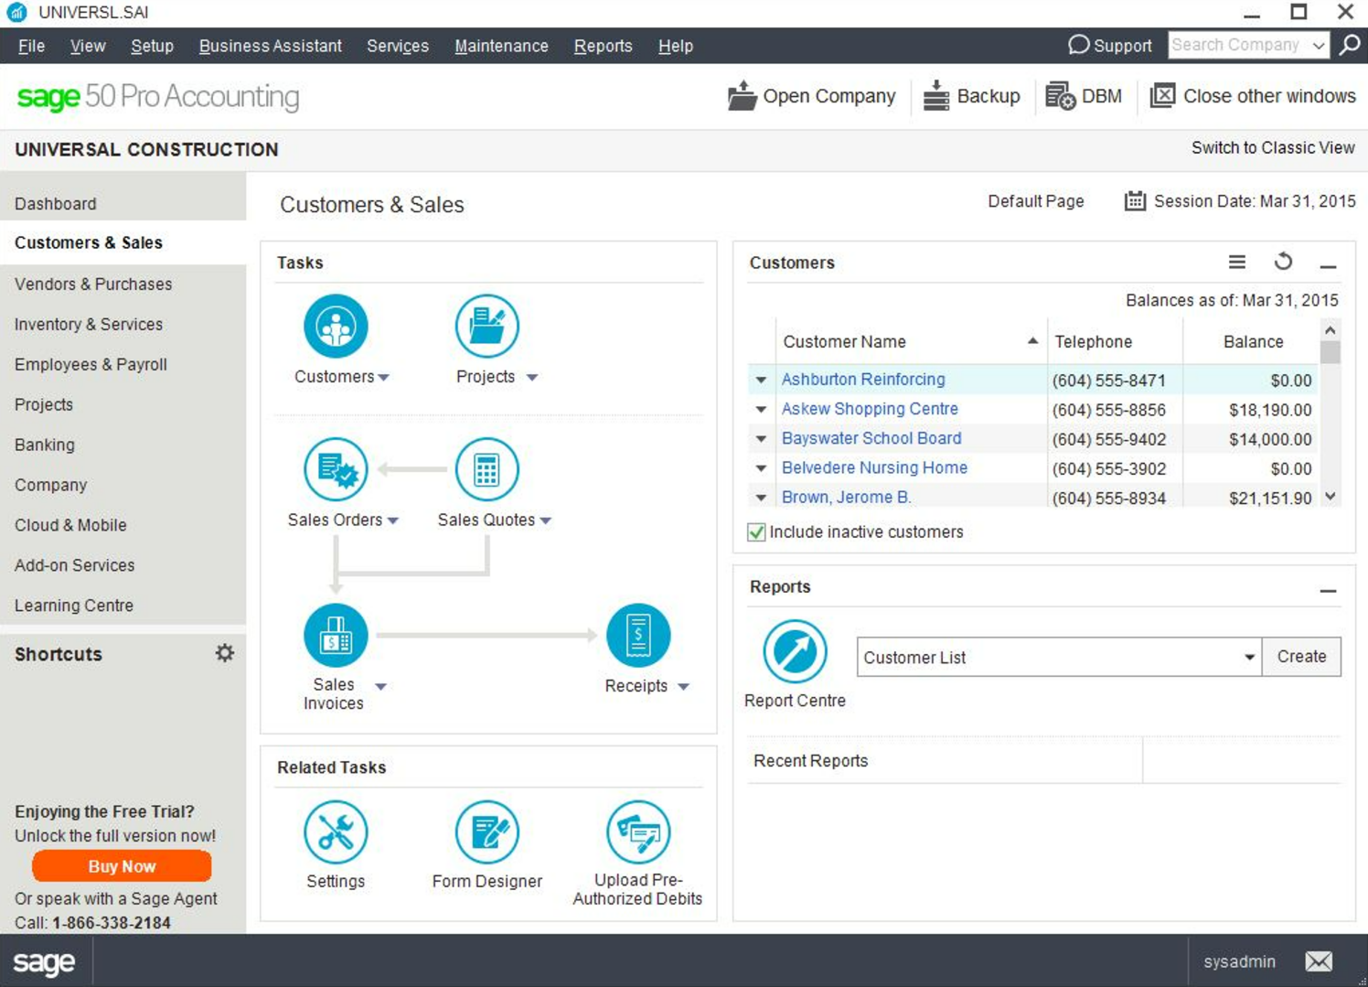The image size is (1368, 987).
Task: Click the Search Company input field
Action: (1240, 45)
